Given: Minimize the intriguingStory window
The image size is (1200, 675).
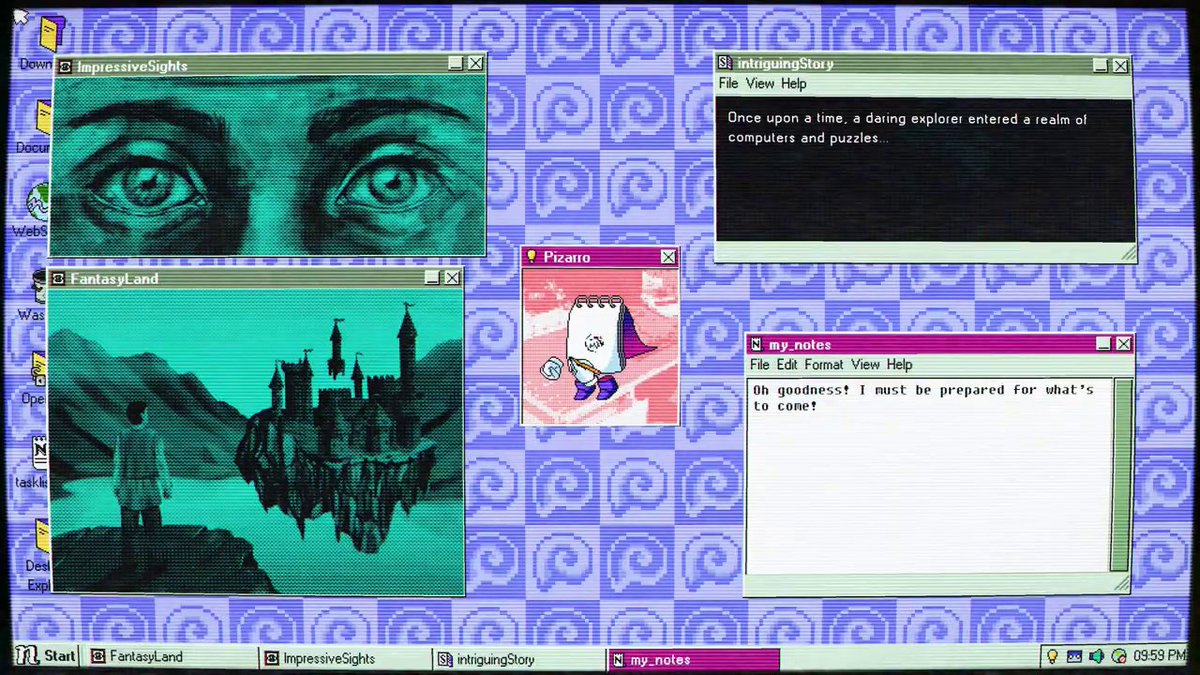Looking at the screenshot, I should [1100, 65].
